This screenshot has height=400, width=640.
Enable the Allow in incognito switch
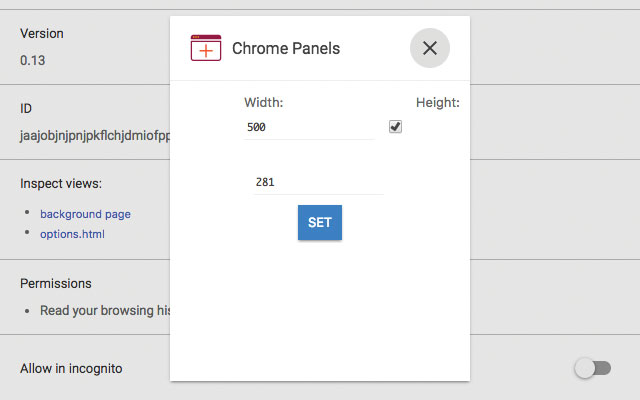tap(592, 369)
